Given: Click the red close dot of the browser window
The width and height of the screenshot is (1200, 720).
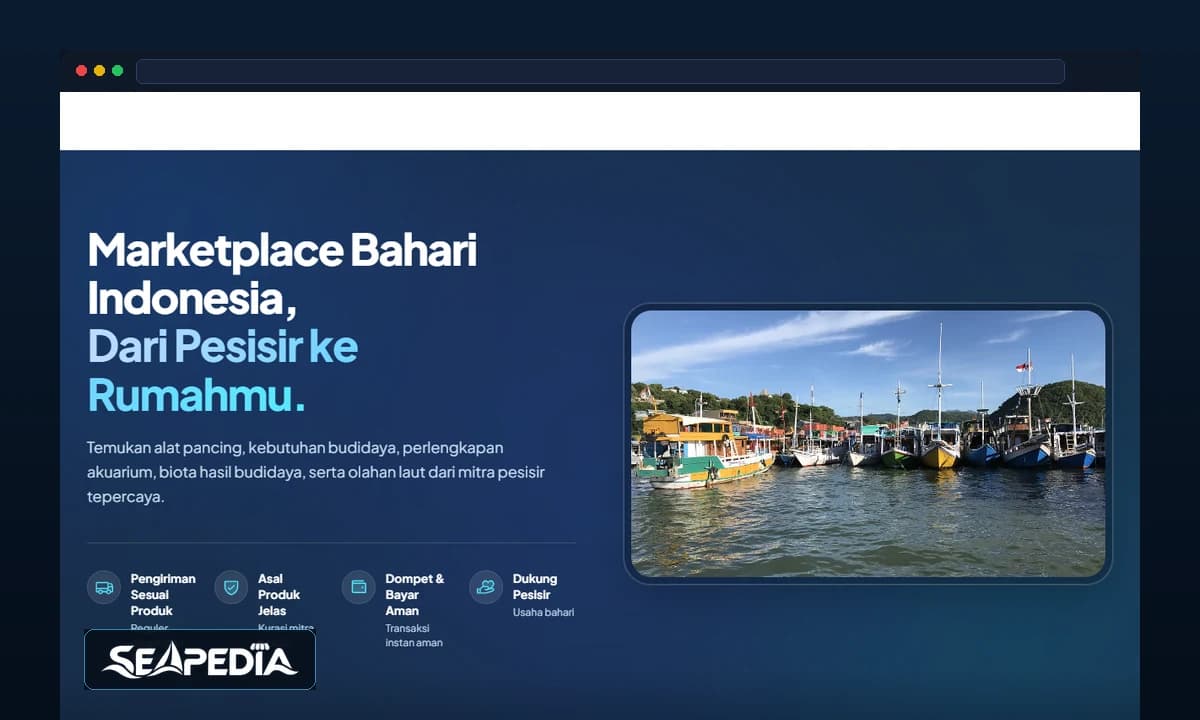Looking at the screenshot, I should (x=82, y=71).
